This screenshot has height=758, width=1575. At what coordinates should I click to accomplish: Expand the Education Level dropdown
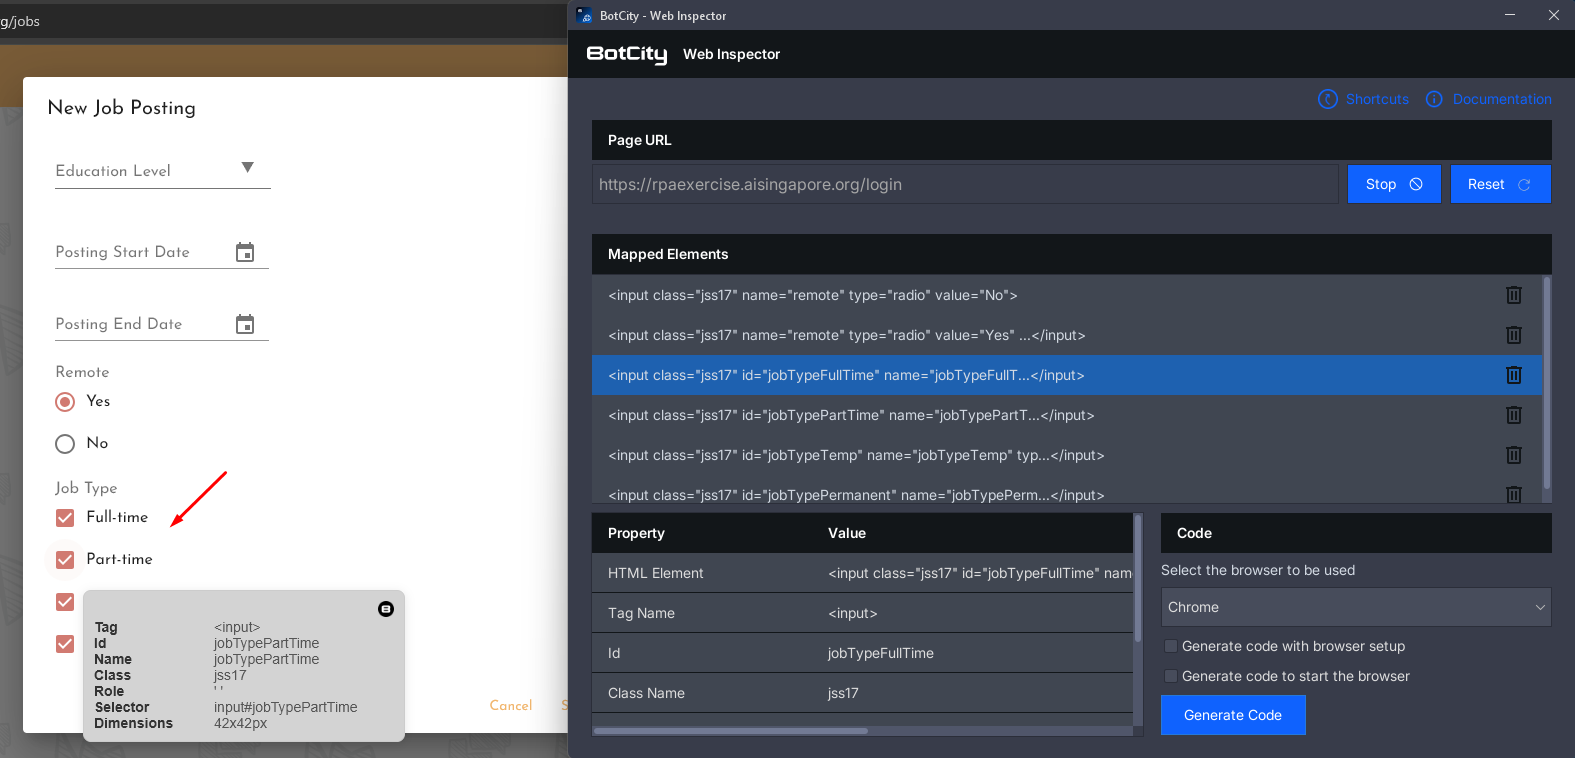(x=247, y=168)
